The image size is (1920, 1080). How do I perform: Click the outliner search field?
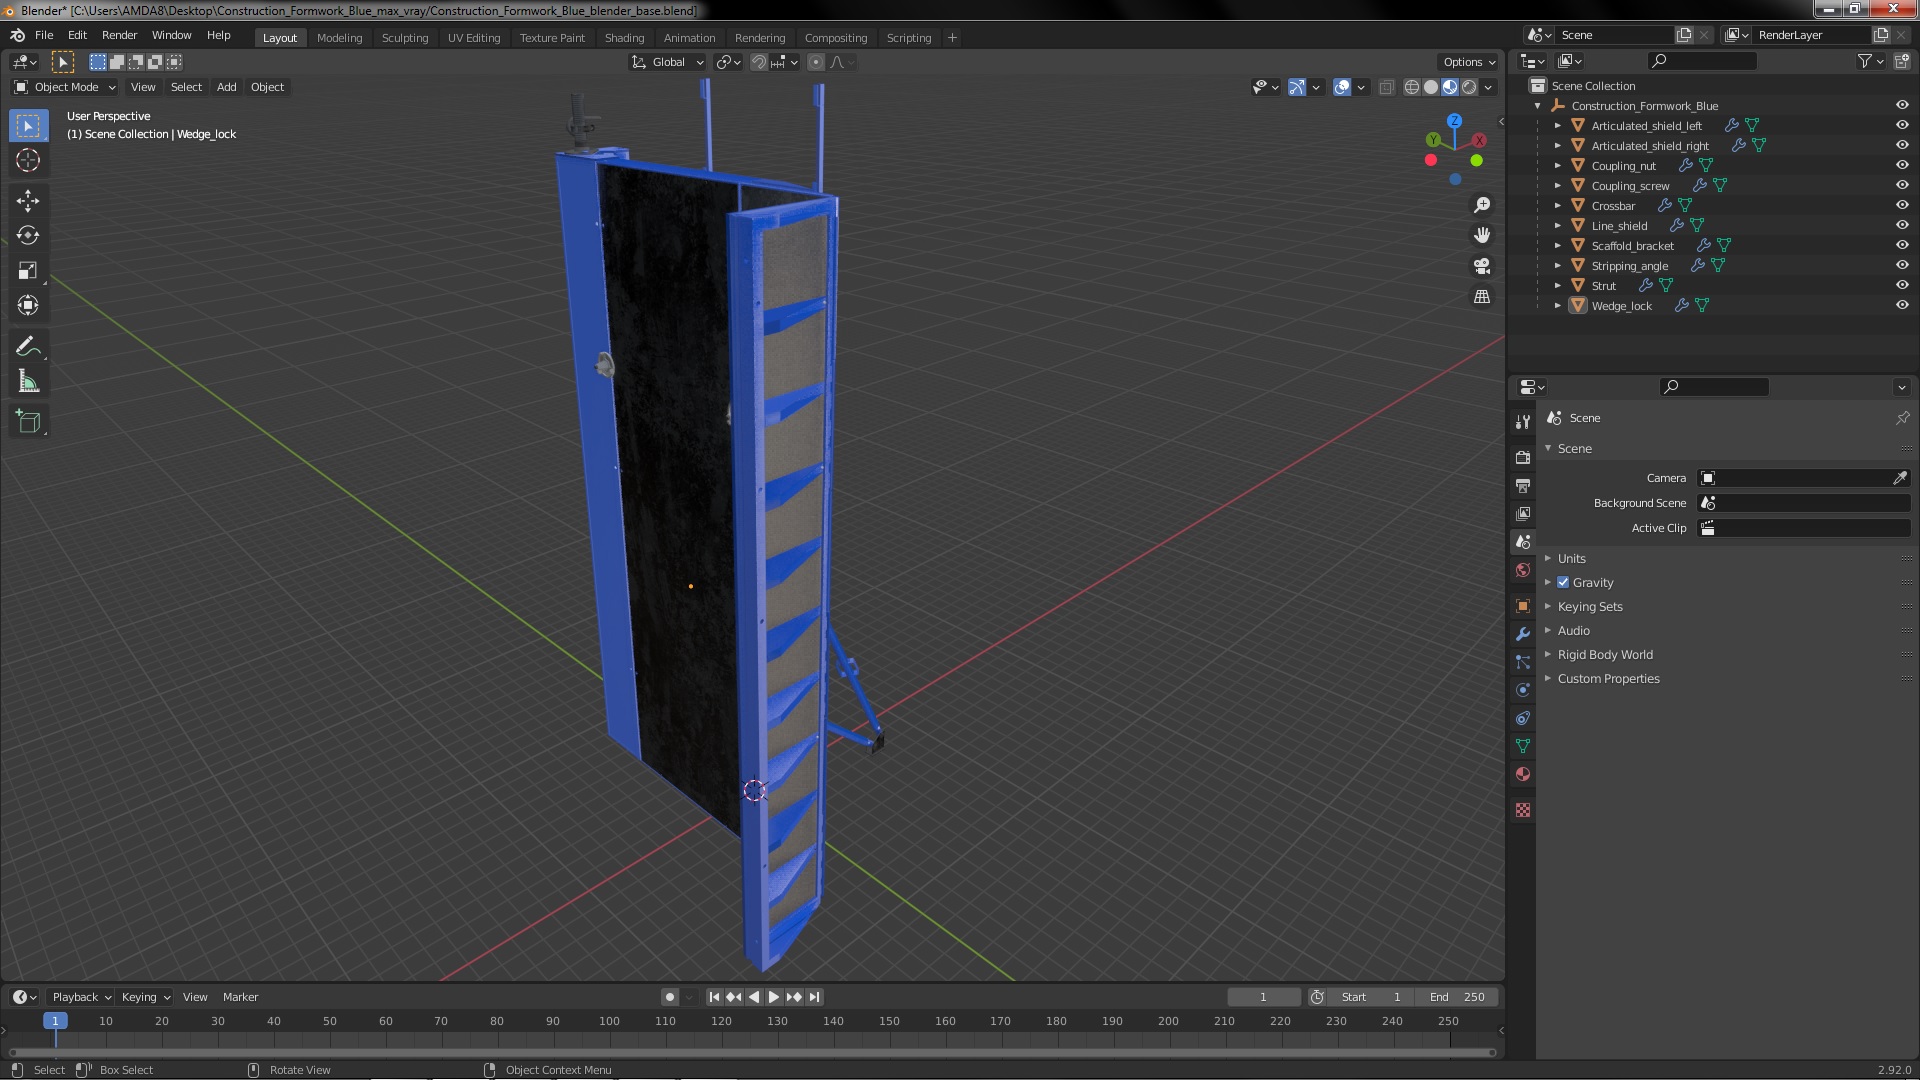1702,61
